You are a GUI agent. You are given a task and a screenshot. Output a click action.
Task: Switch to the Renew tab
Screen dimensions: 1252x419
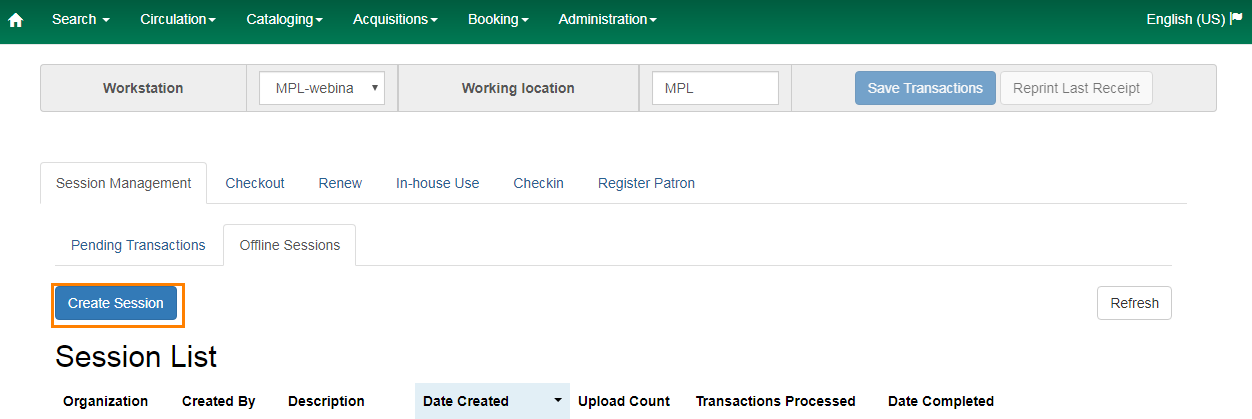pyautogui.click(x=340, y=183)
